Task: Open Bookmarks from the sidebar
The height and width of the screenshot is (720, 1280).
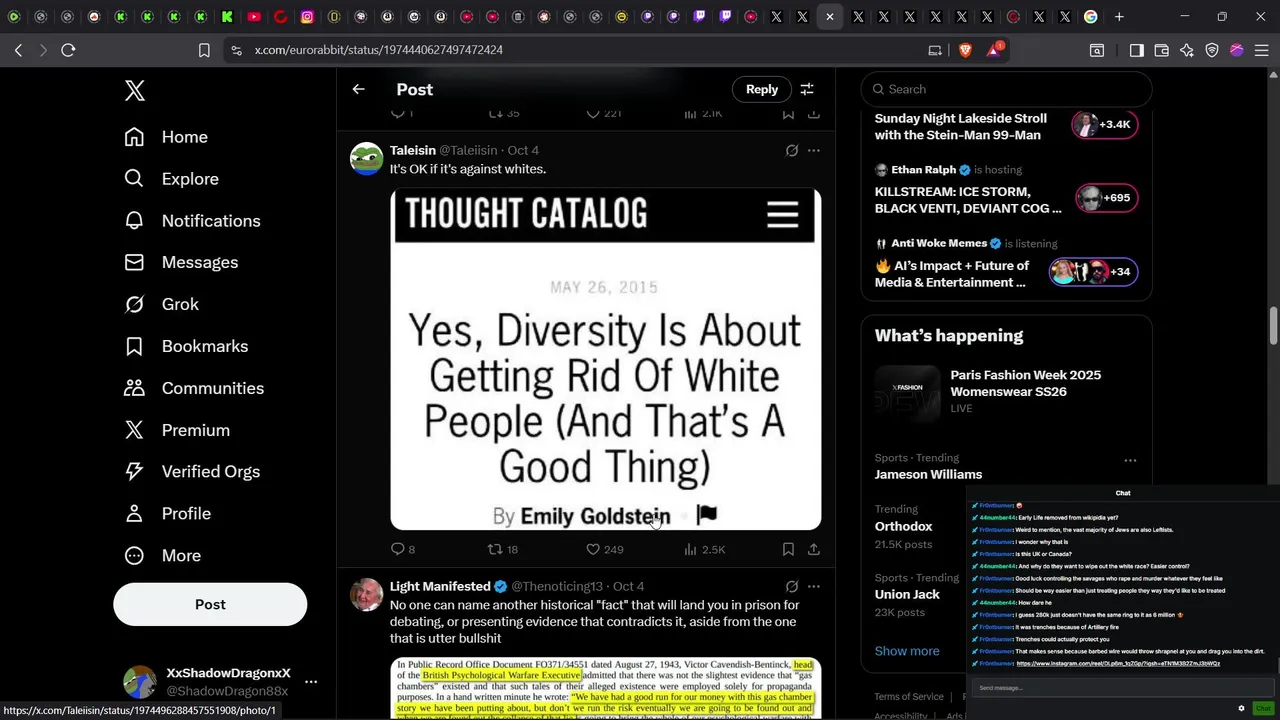Action: 186,346
